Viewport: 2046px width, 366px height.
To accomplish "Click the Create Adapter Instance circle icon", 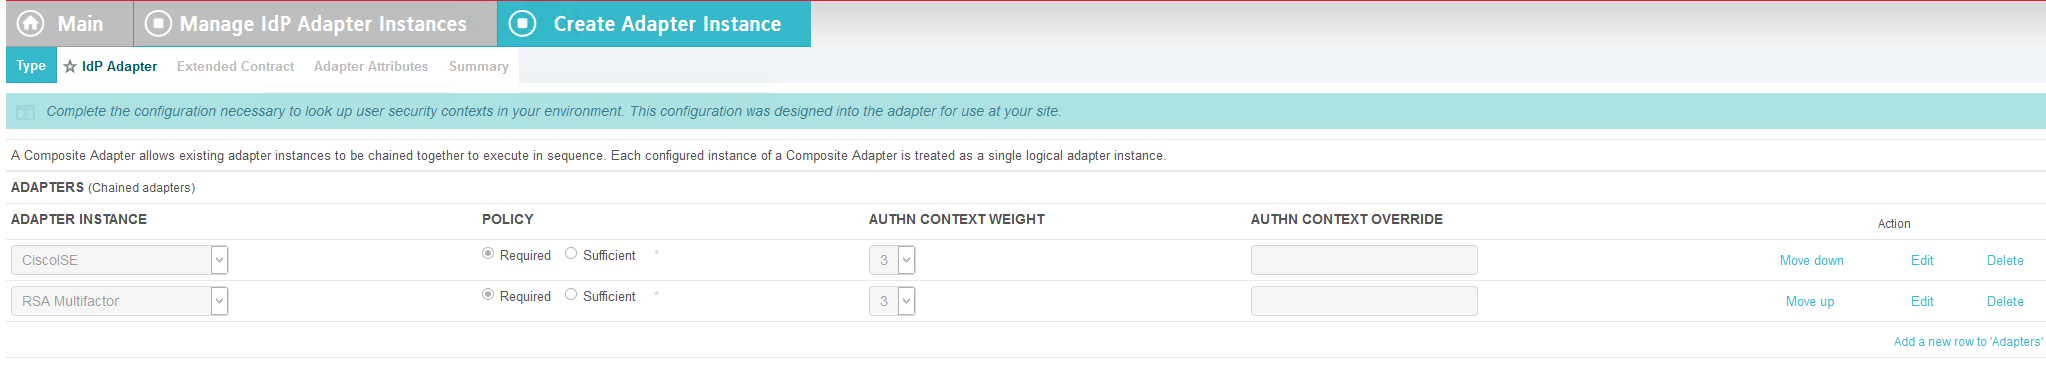I will tap(523, 23).
